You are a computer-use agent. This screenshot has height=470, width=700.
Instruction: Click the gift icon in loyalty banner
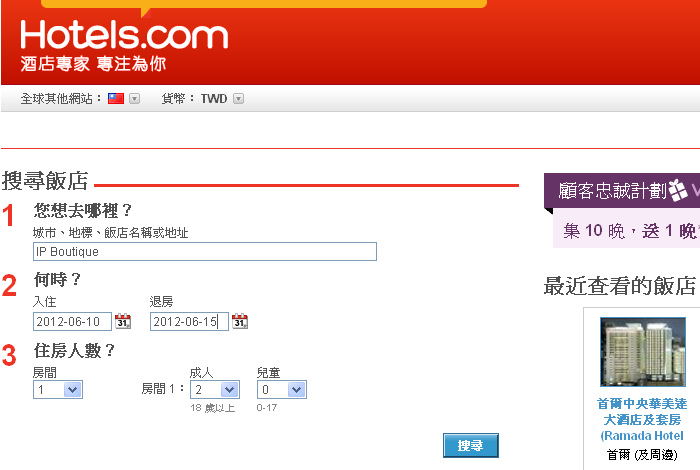click(678, 190)
